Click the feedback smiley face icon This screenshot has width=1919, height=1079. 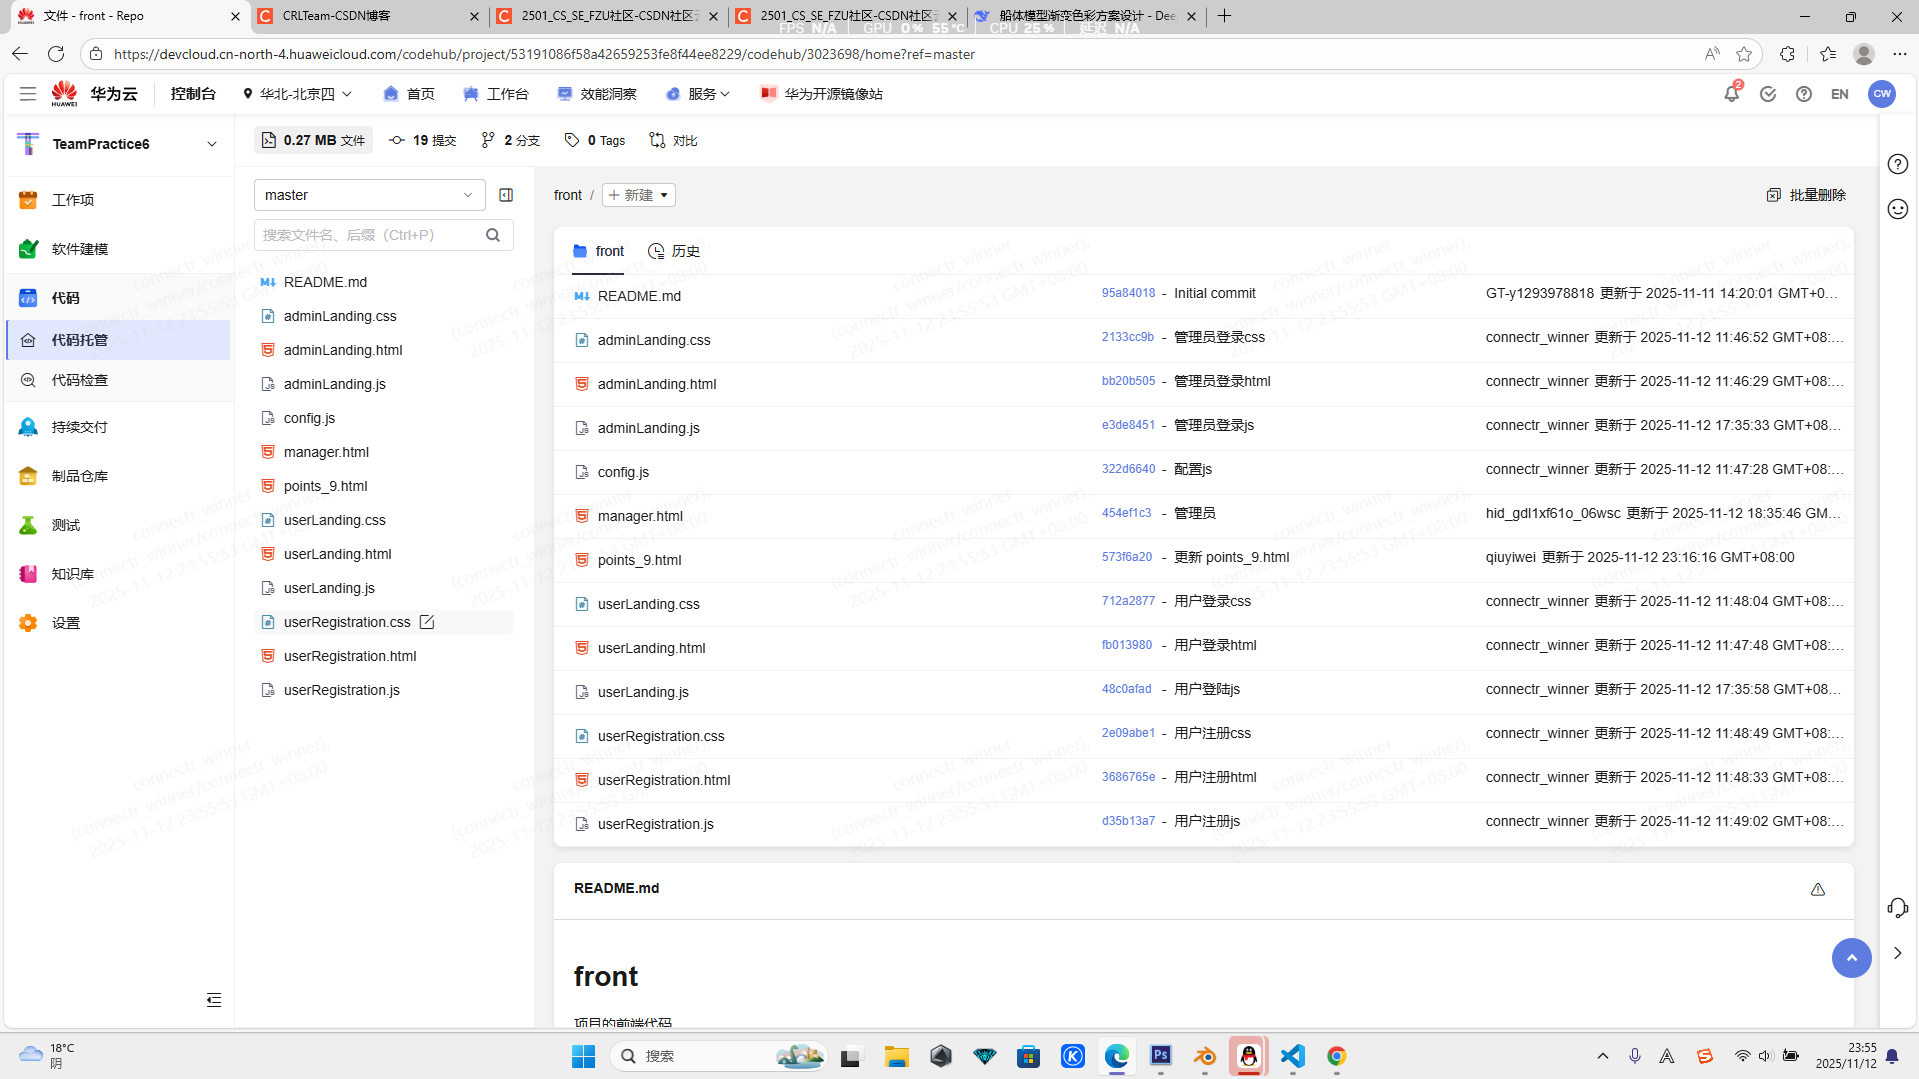pos(1897,209)
